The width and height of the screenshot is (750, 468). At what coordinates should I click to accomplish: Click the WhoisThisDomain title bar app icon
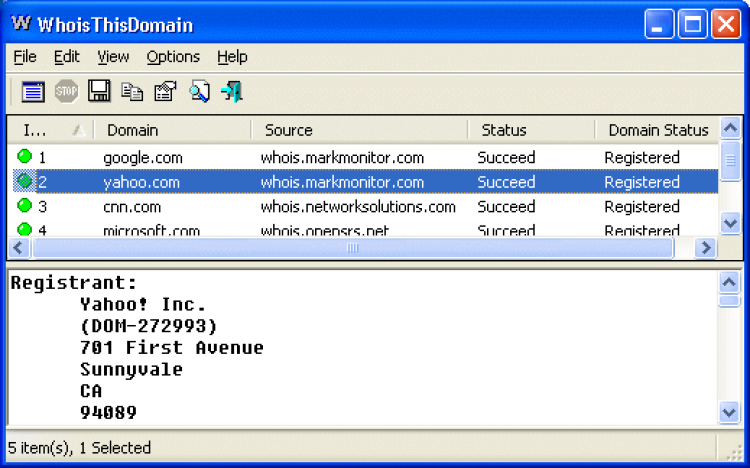tap(21, 23)
